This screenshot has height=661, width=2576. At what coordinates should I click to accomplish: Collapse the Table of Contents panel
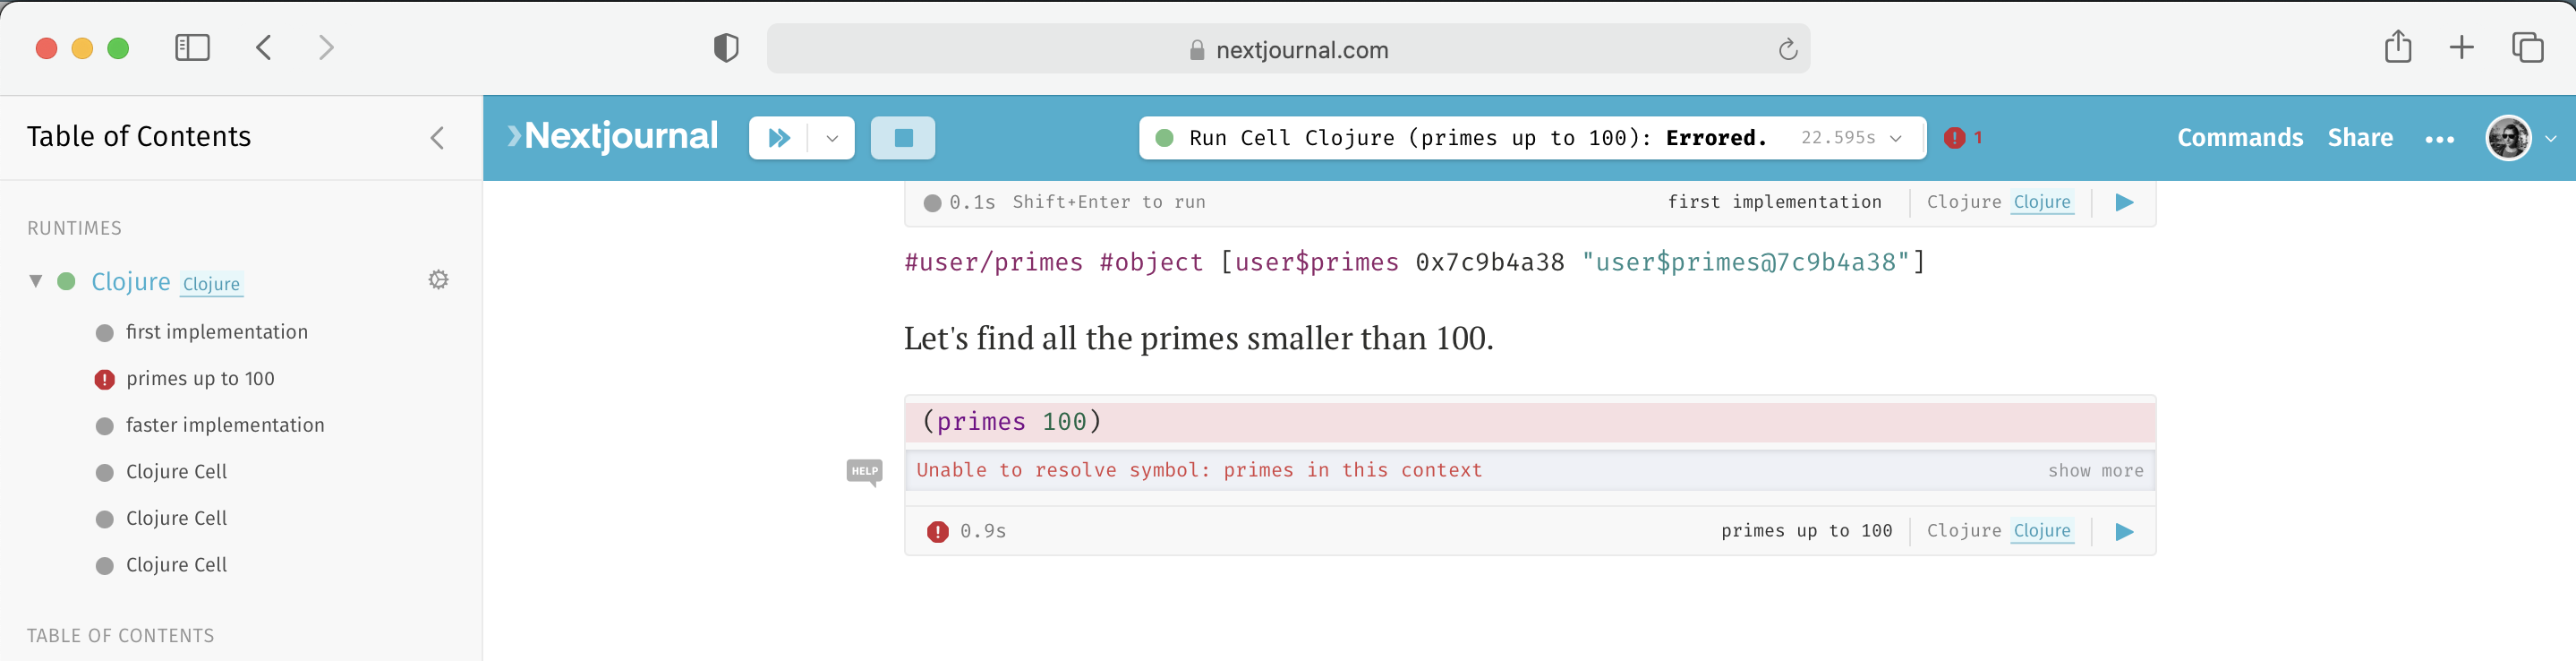(437, 138)
